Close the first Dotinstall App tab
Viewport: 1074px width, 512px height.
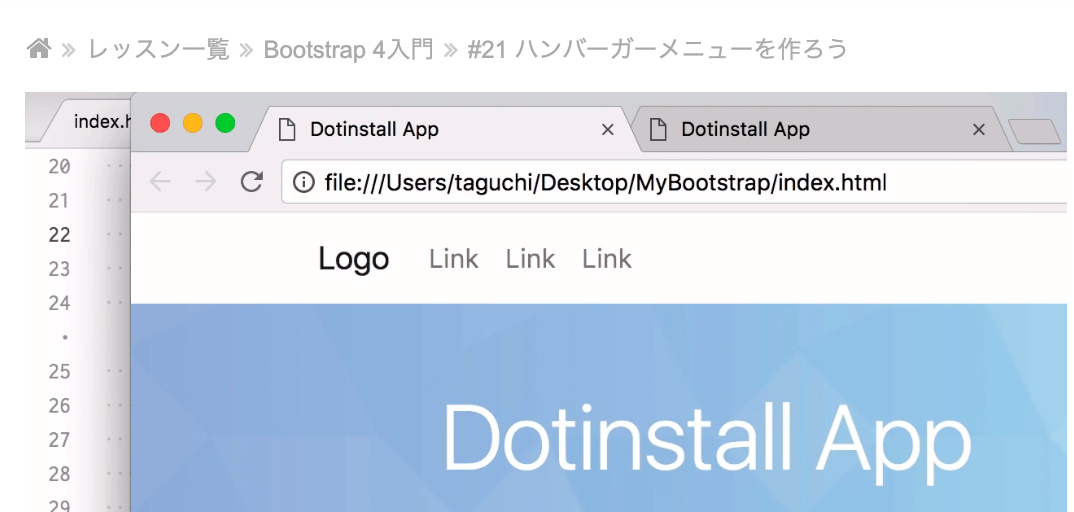(x=607, y=129)
